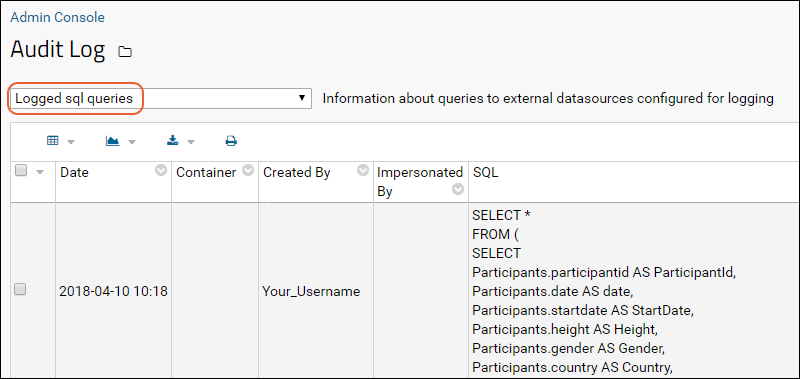Click the SQL column header
Viewport: 800px width, 379px height.
(485, 172)
